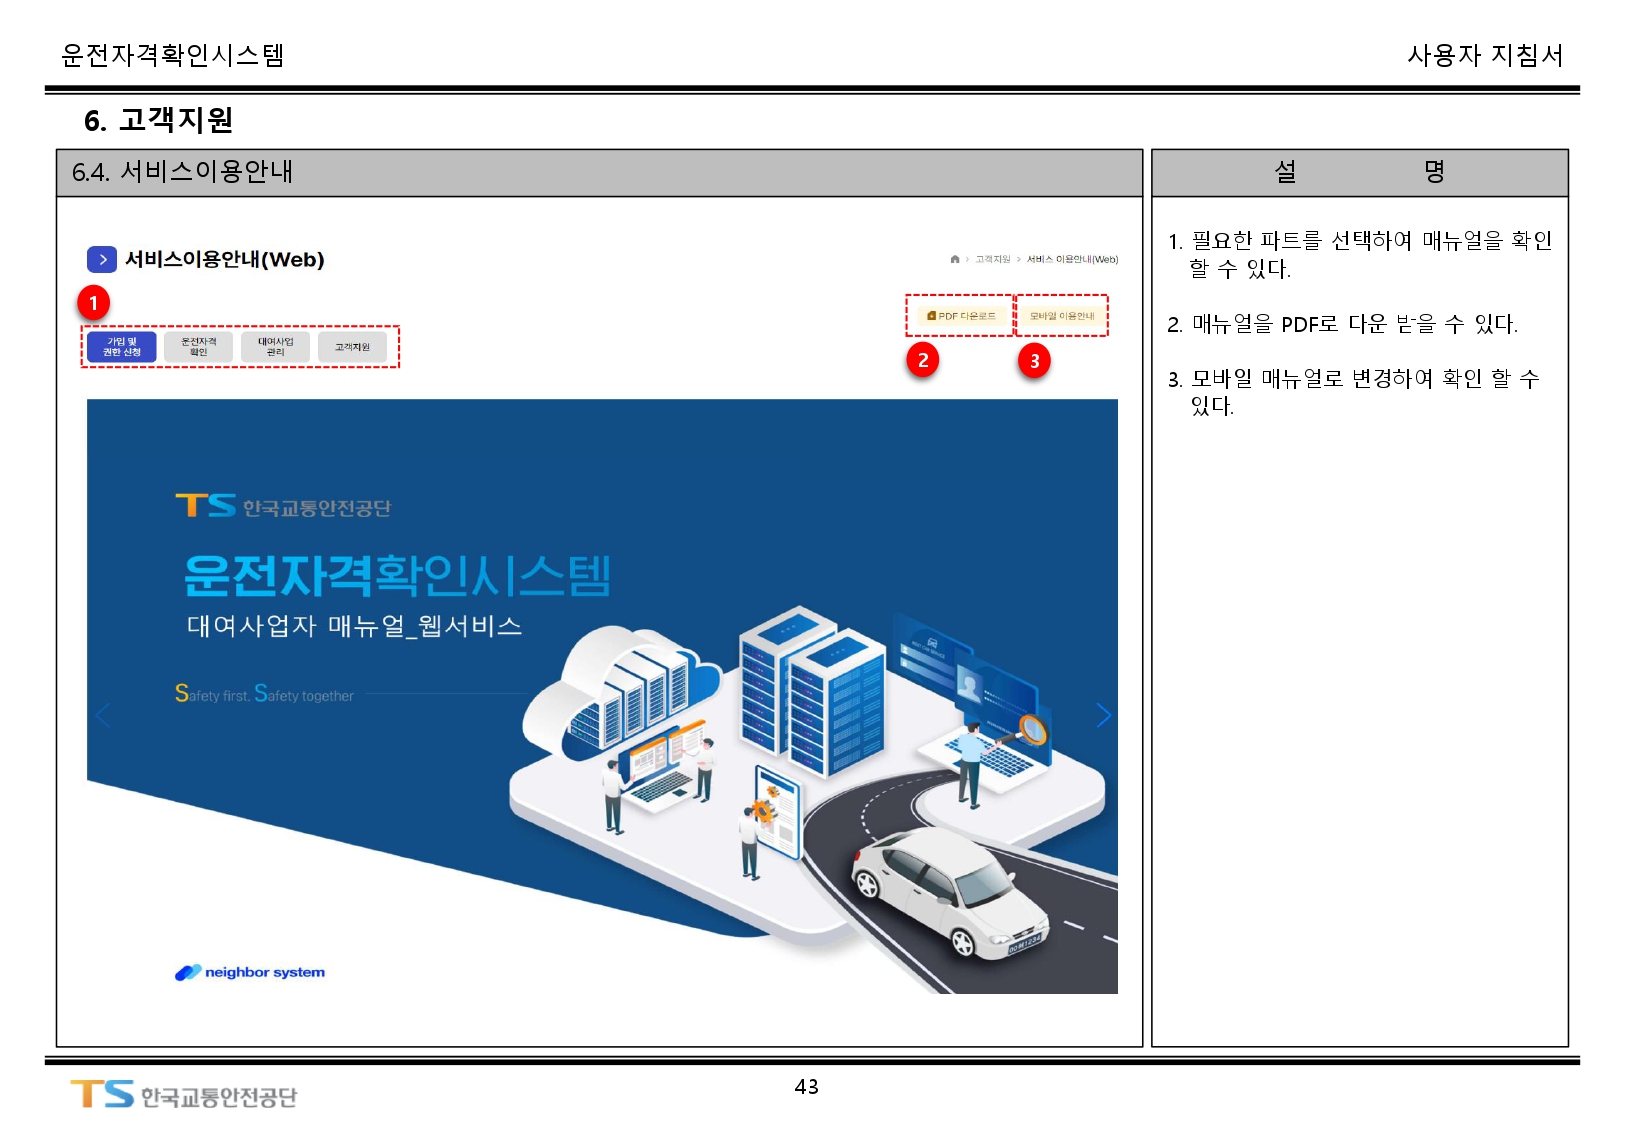Image resolution: width=1625 pixels, height=1125 pixels.
Task: Click the home icon in the breadcrumb
Action: point(954,259)
